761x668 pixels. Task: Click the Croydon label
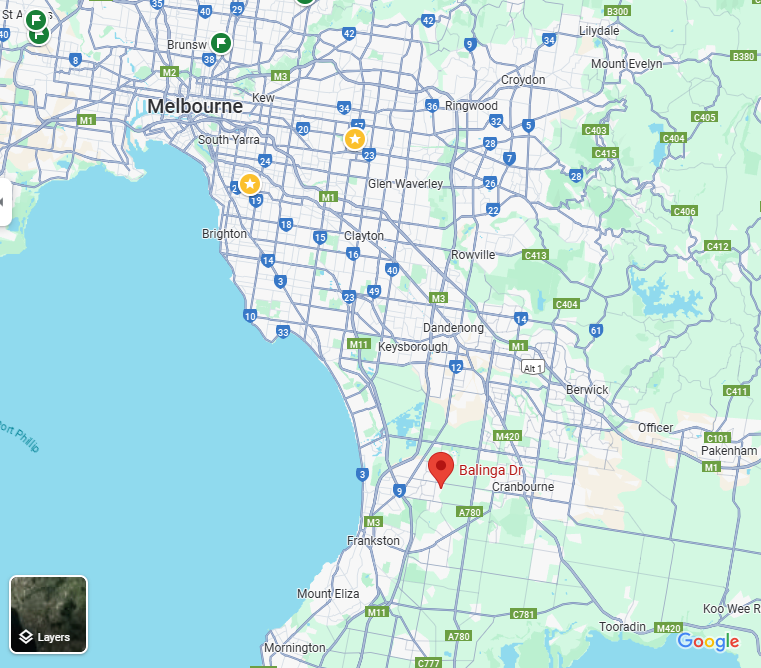click(x=523, y=80)
